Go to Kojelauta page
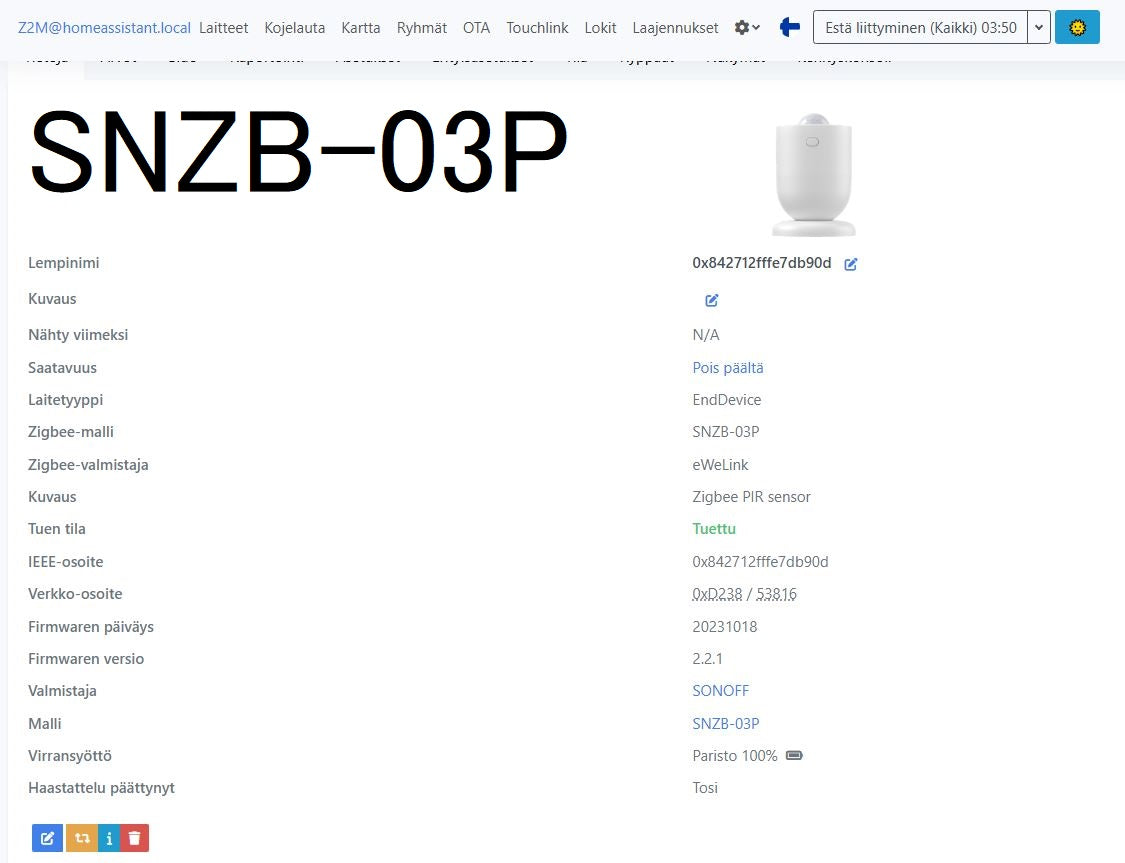The height and width of the screenshot is (863, 1125). point(295,27)
